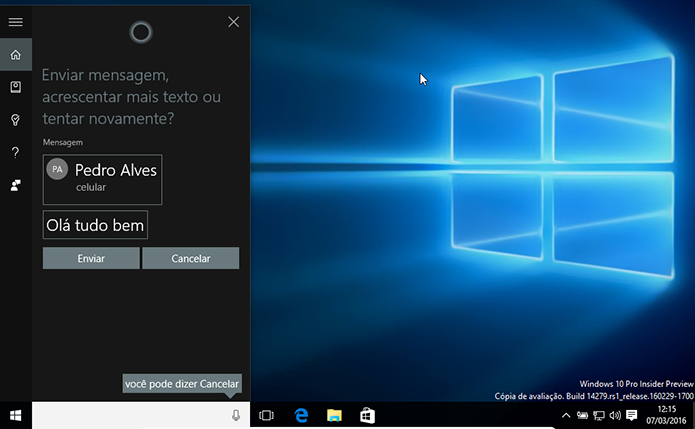Click the taskbar search input box
Viewport: 695px width, 429px height.
pos(131,415)
